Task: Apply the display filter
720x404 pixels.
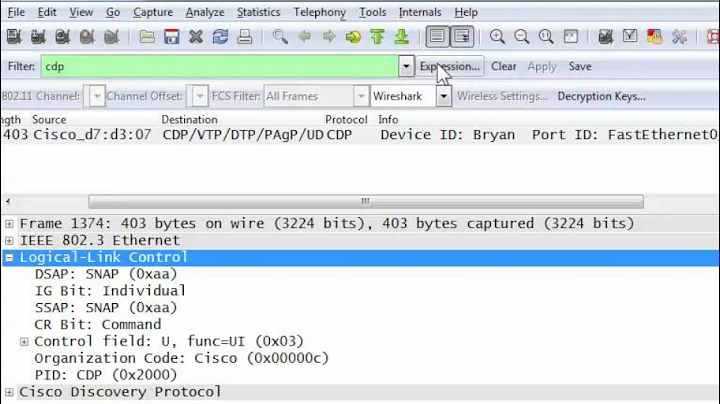Action: 542,67
